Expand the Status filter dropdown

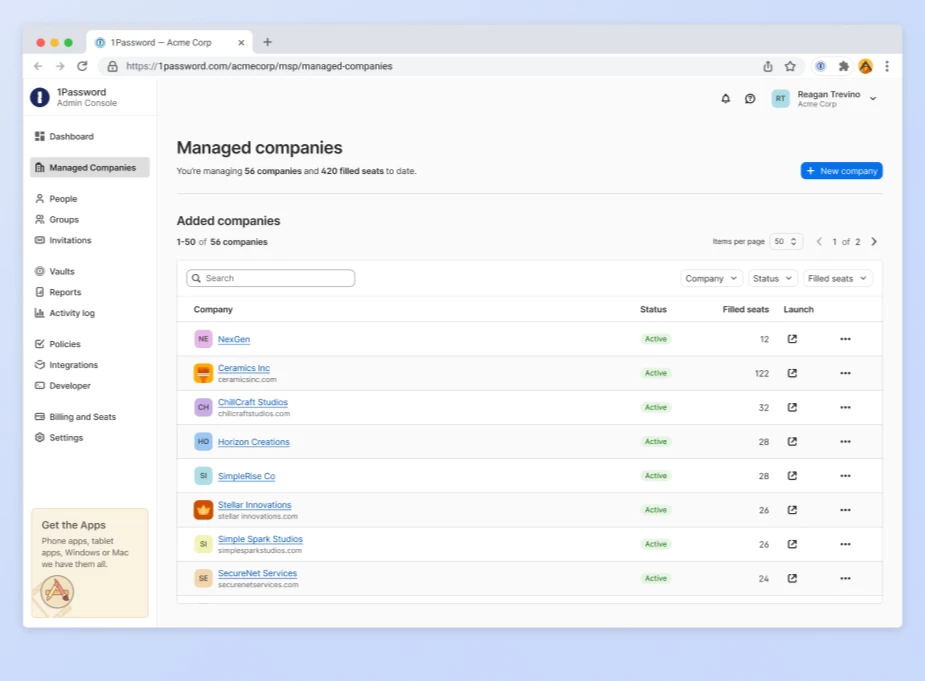[772, 279]
